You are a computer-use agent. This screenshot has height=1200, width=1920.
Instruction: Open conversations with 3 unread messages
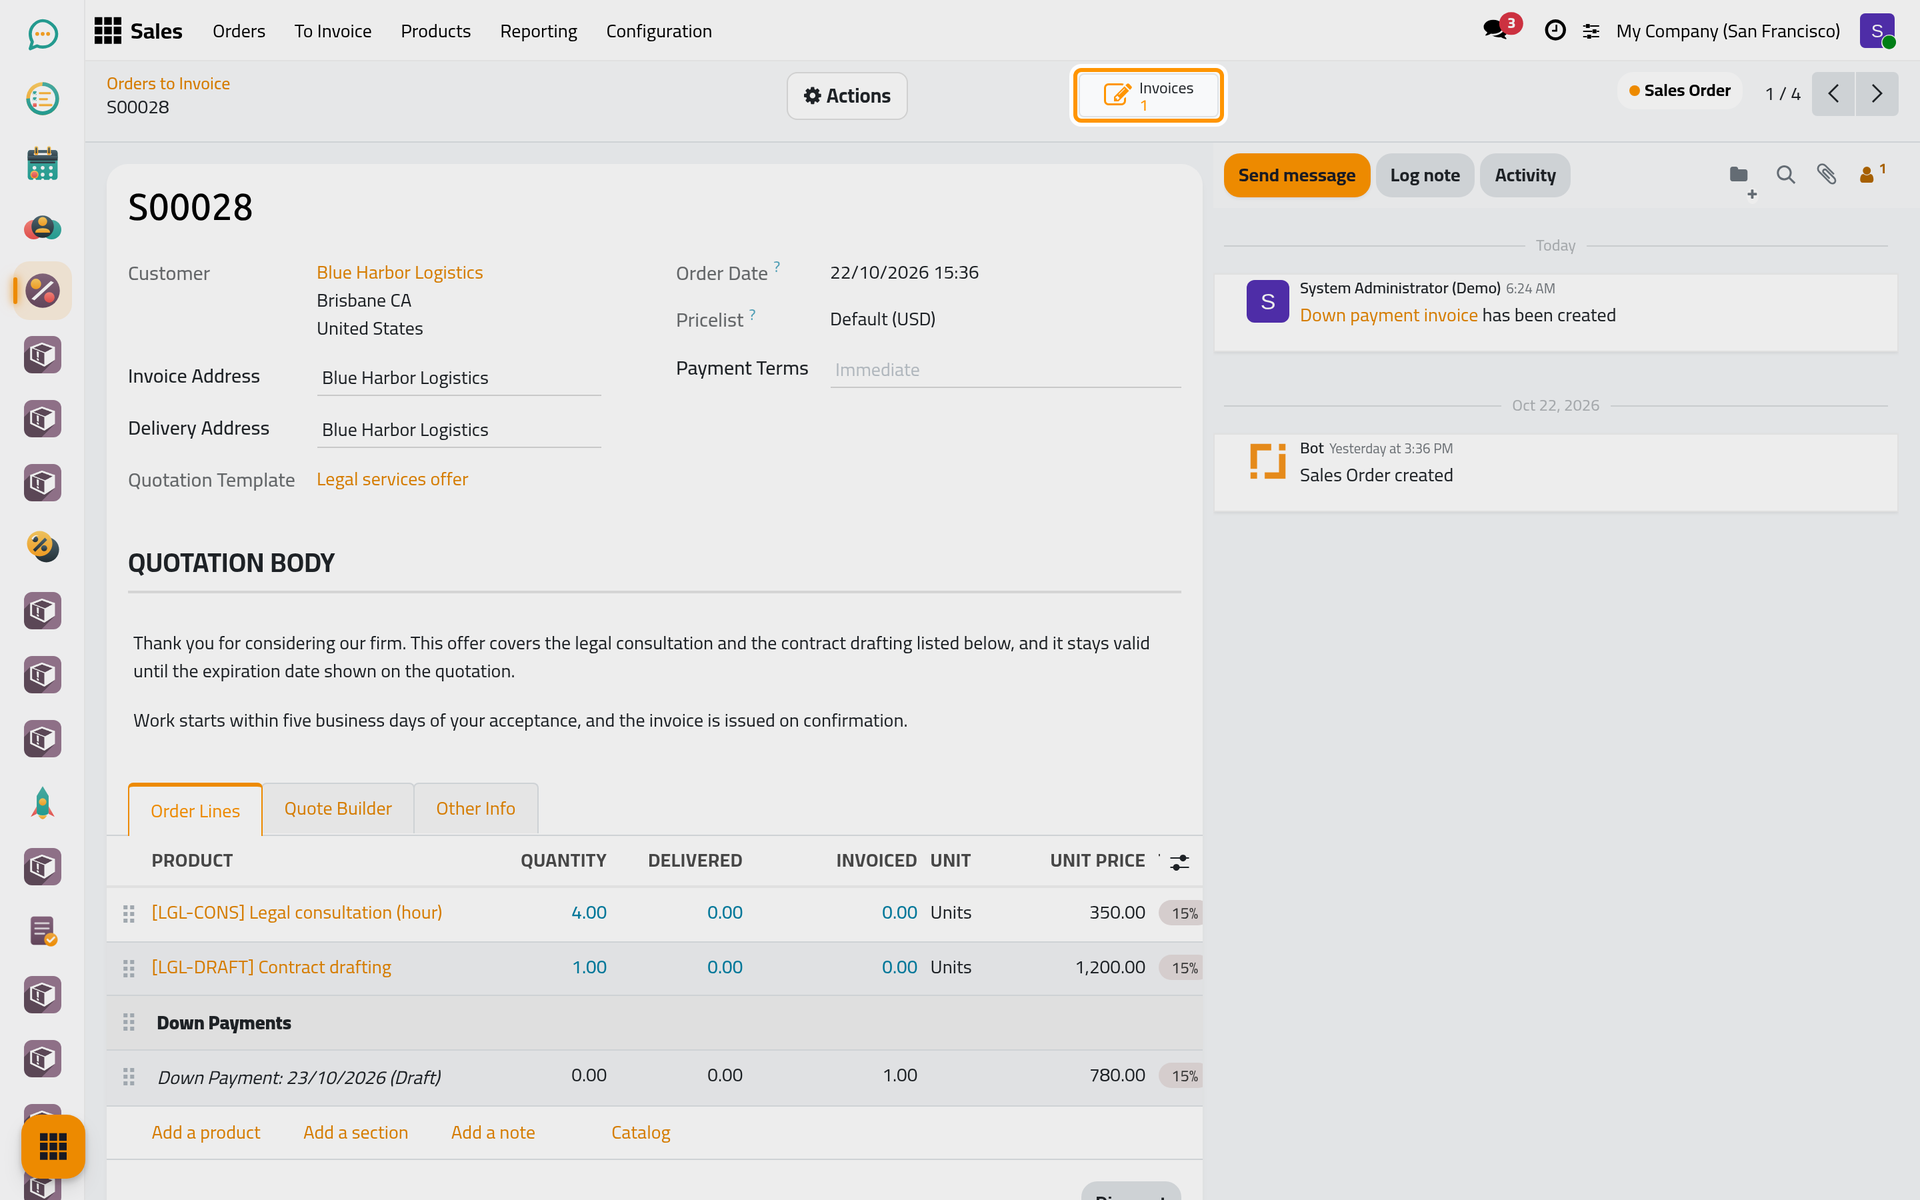coord(1500,30)
